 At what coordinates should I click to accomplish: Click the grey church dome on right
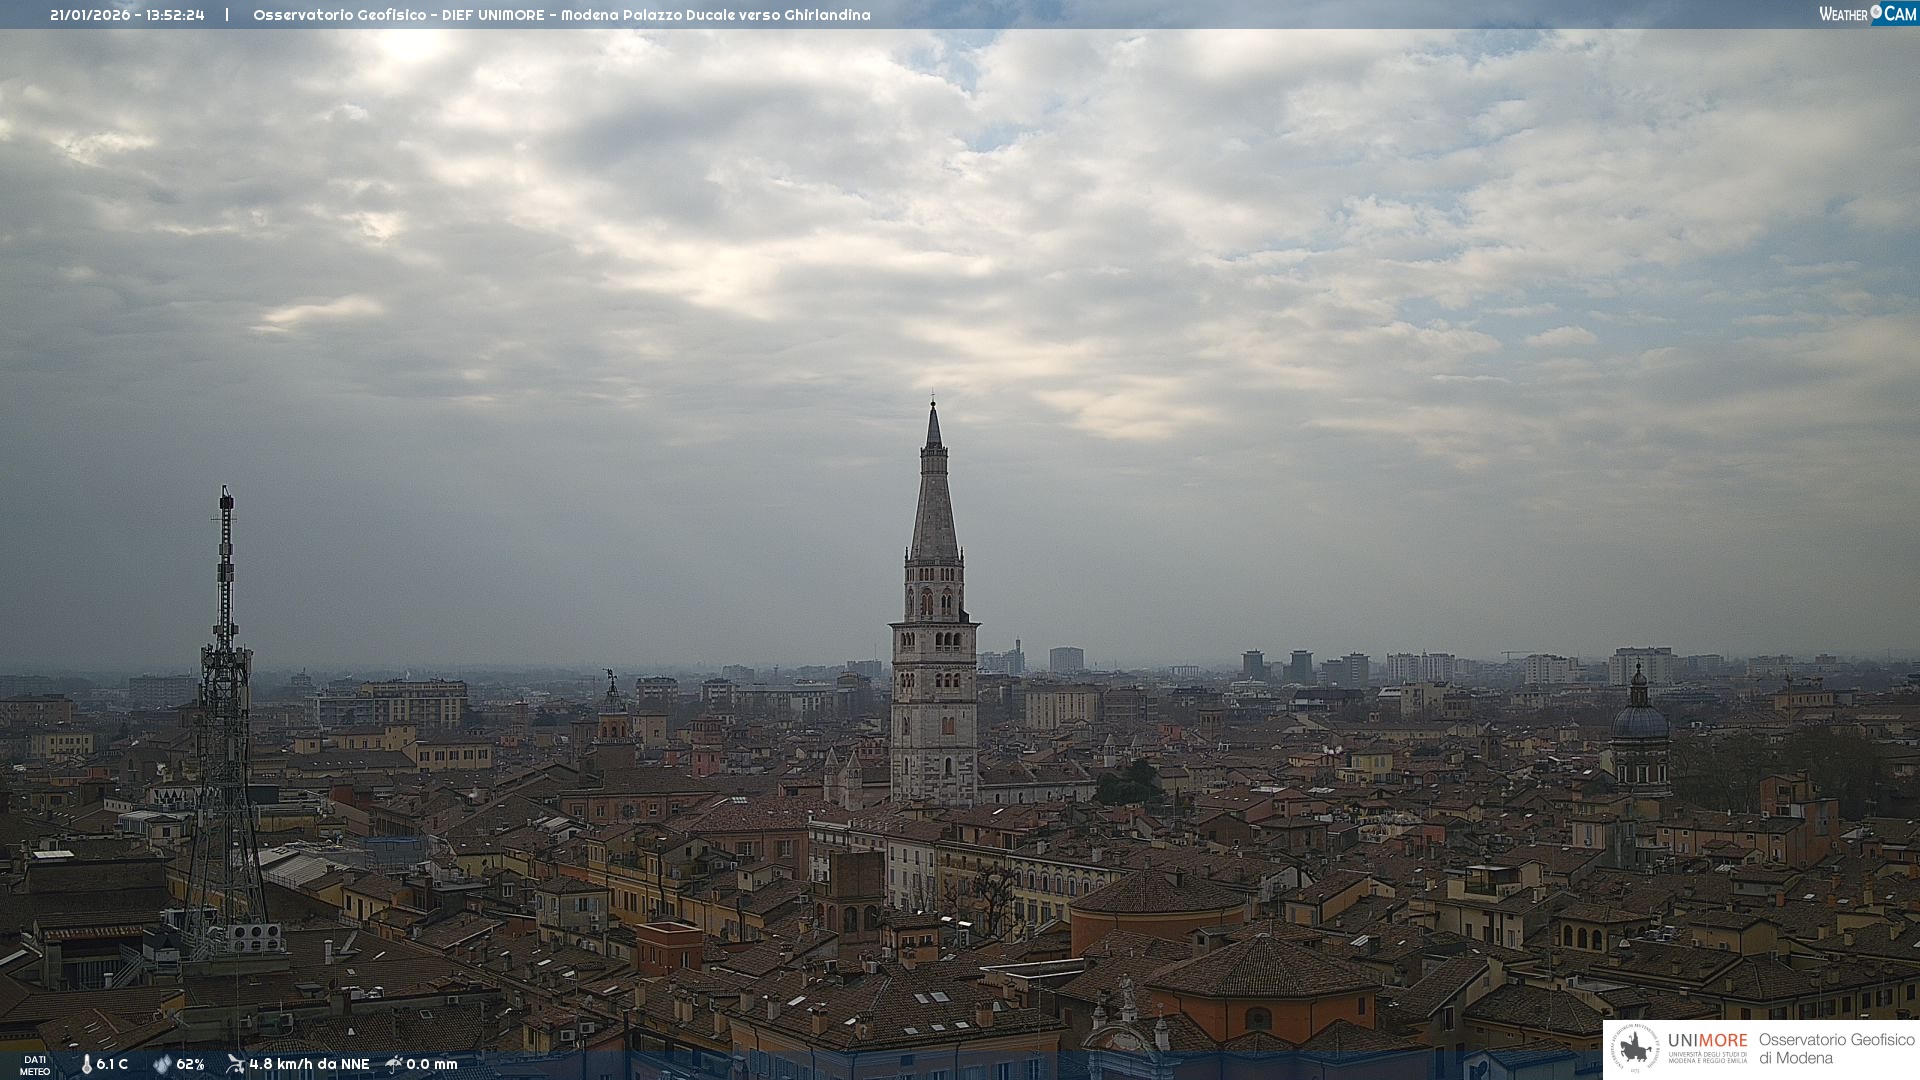[x=1640, y=722]
